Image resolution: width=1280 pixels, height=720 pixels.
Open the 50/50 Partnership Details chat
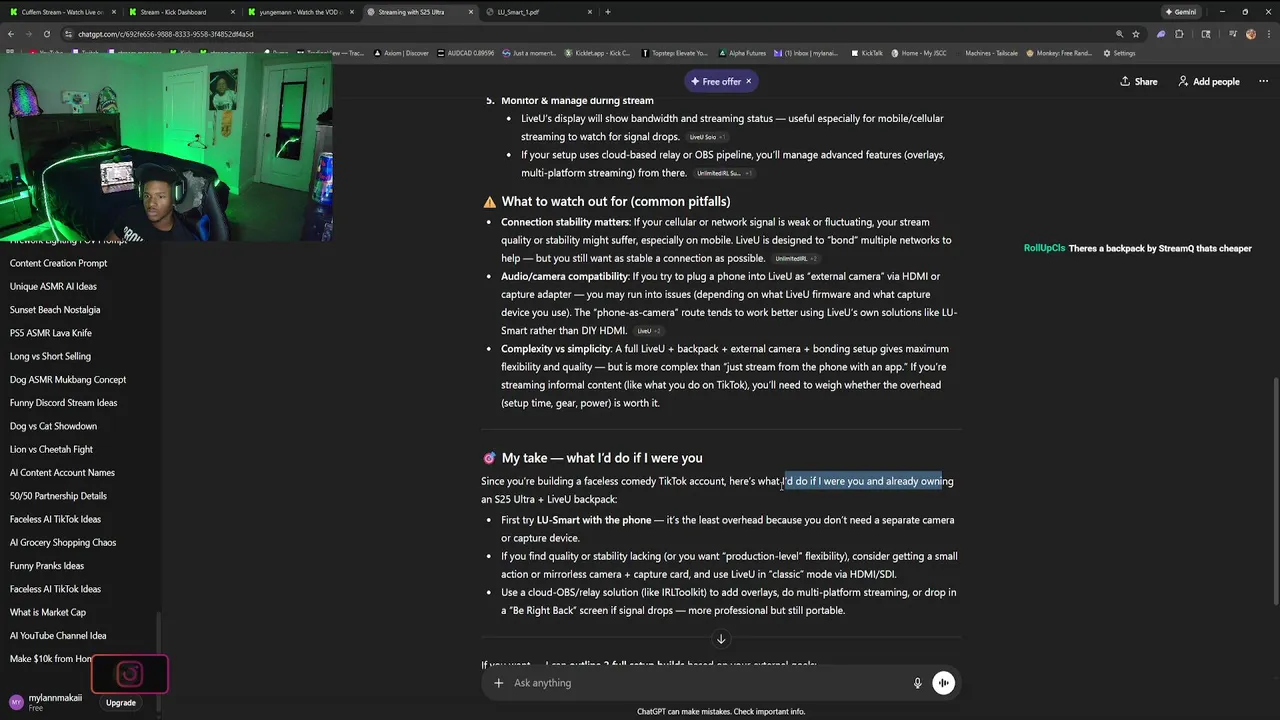tap(77, 496)
